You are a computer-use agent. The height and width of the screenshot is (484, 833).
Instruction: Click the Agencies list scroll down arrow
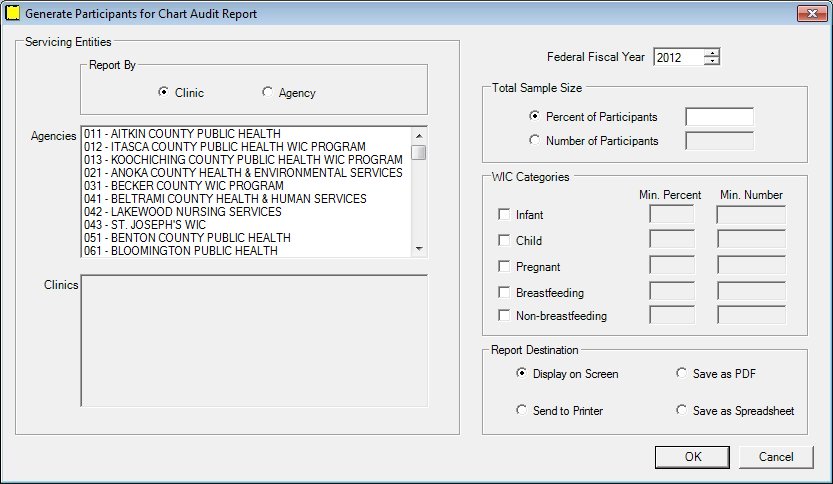[x=419, y=249]
